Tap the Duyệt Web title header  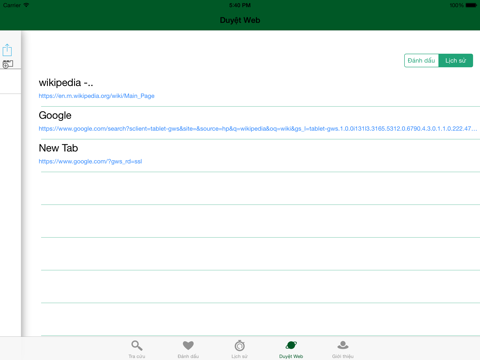pyautogui.click(x=240, y=20)
